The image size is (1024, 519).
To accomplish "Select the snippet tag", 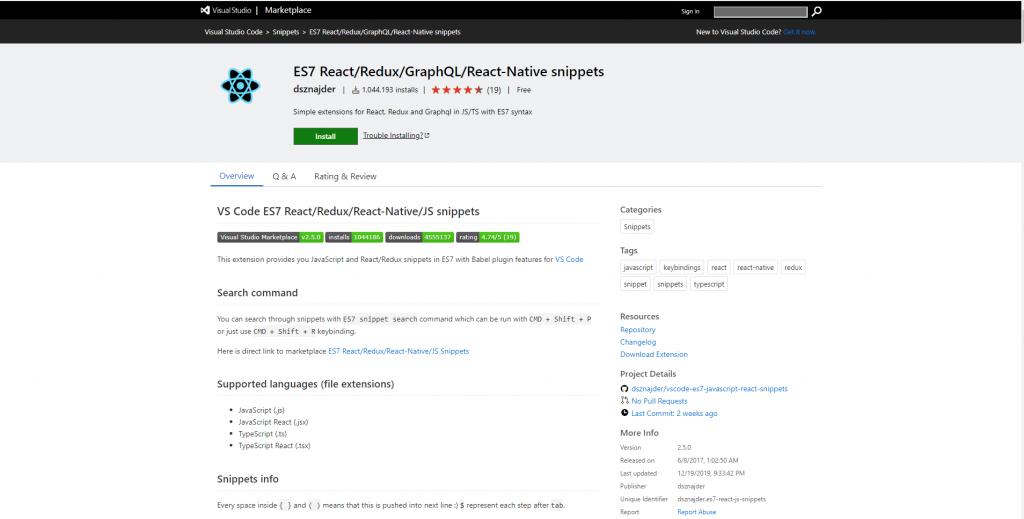I will [635, 284].
